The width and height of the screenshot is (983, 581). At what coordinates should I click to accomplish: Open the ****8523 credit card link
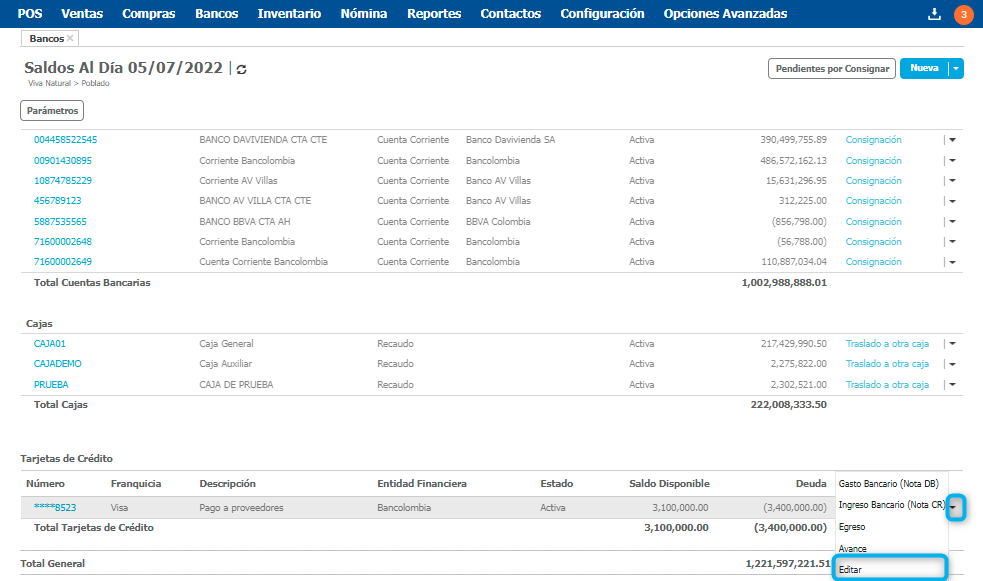[55, 507]
